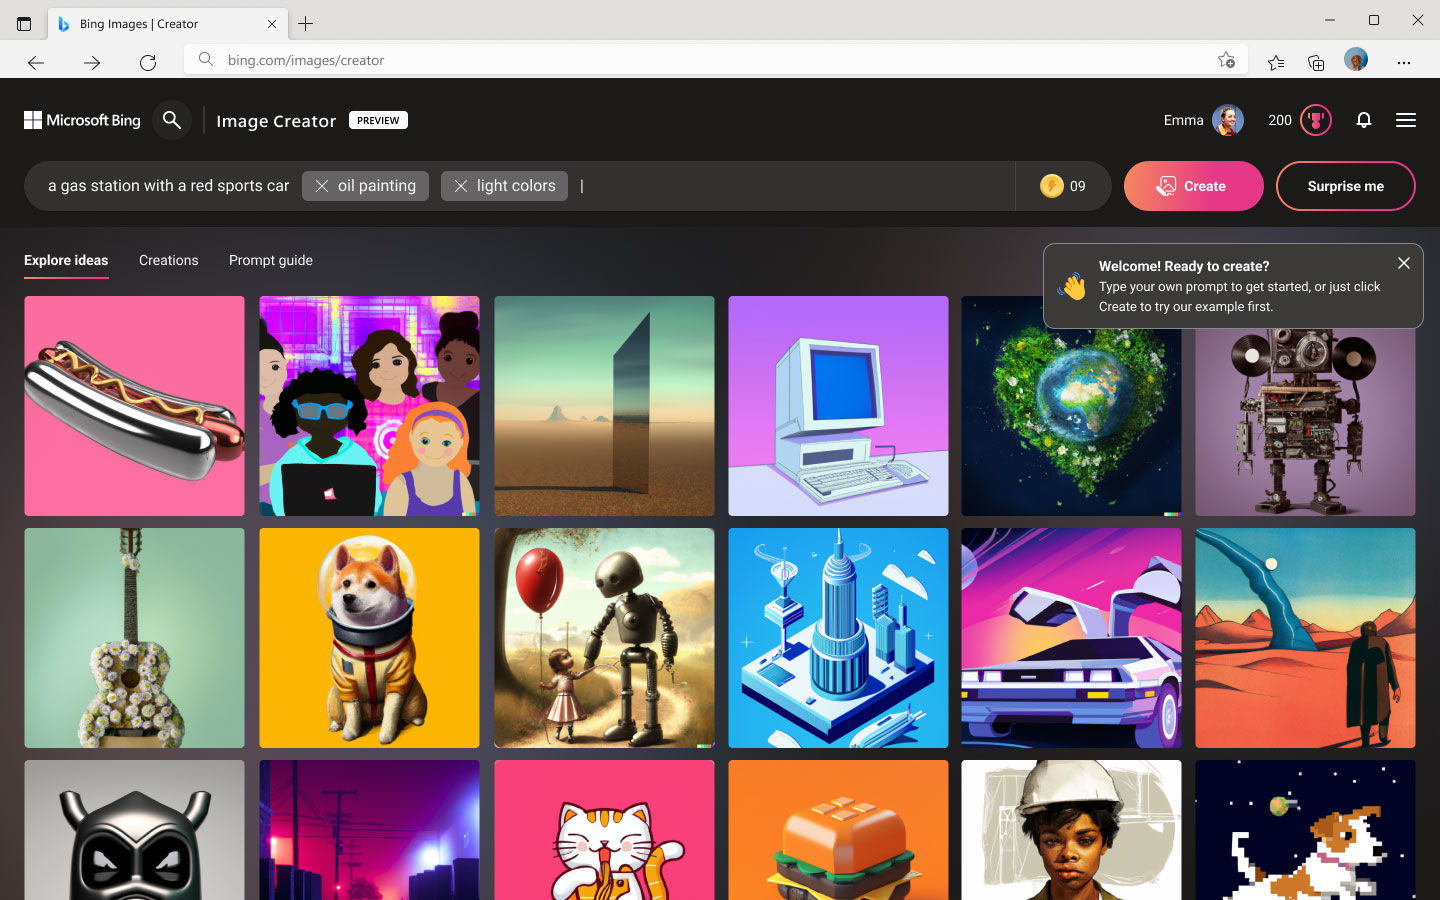Dismiss the Welcome tooltip
1440x900 pixels.
coord(1403,263)
